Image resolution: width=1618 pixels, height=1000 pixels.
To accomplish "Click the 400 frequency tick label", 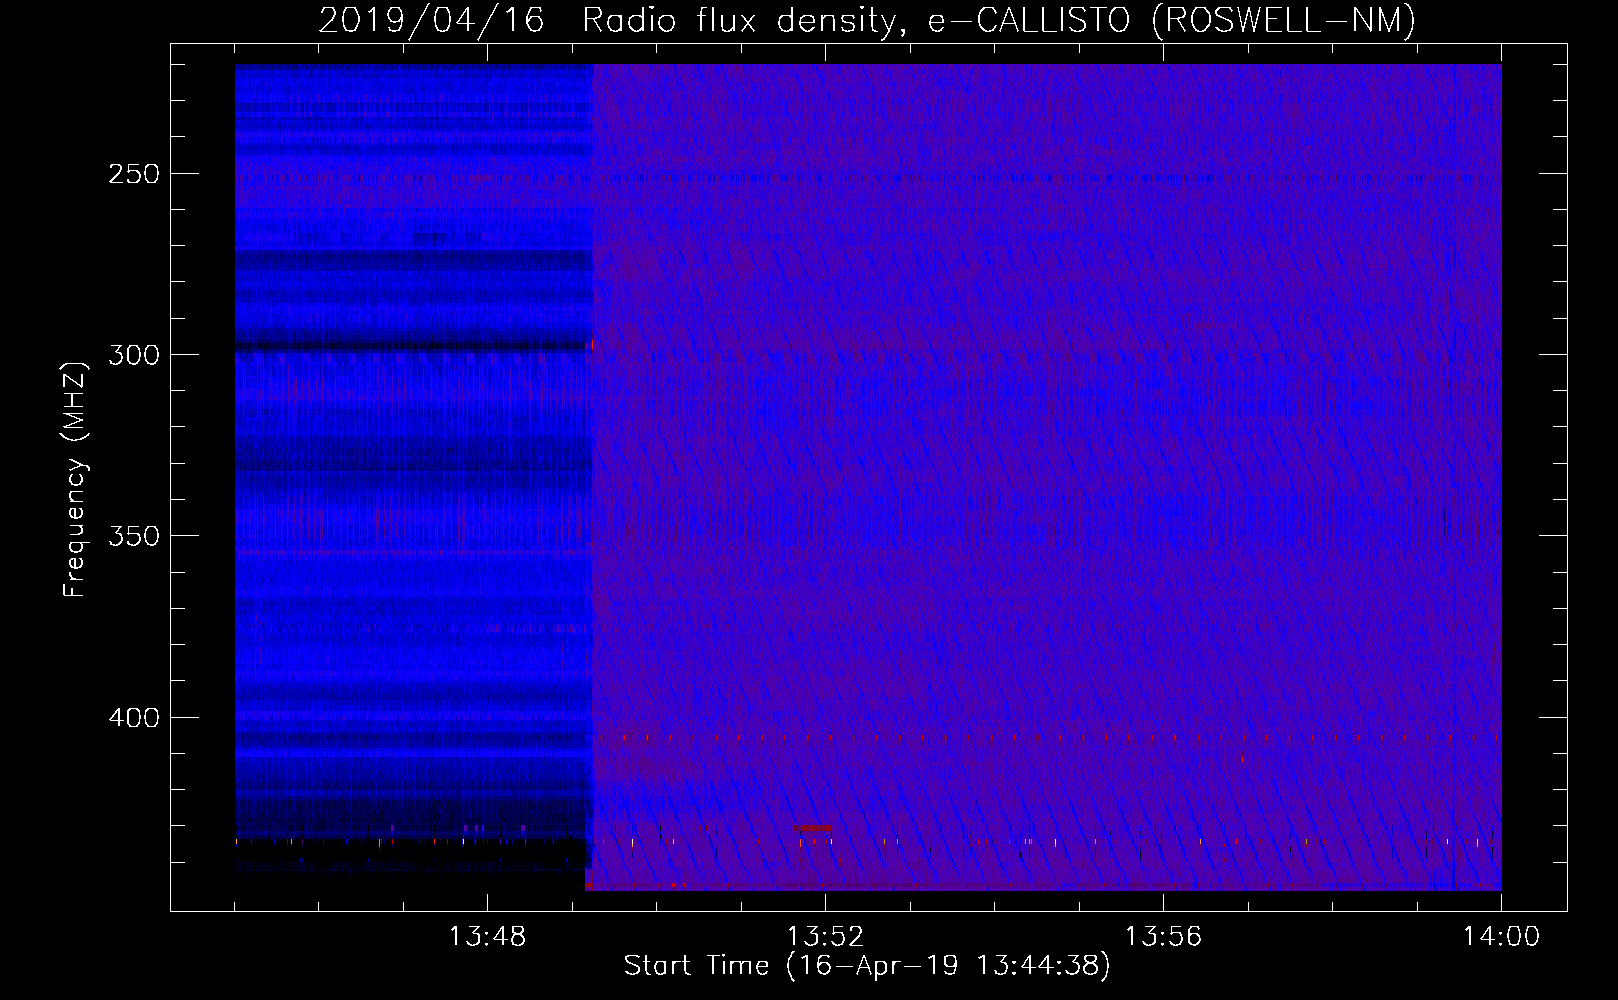I will 134,718.
